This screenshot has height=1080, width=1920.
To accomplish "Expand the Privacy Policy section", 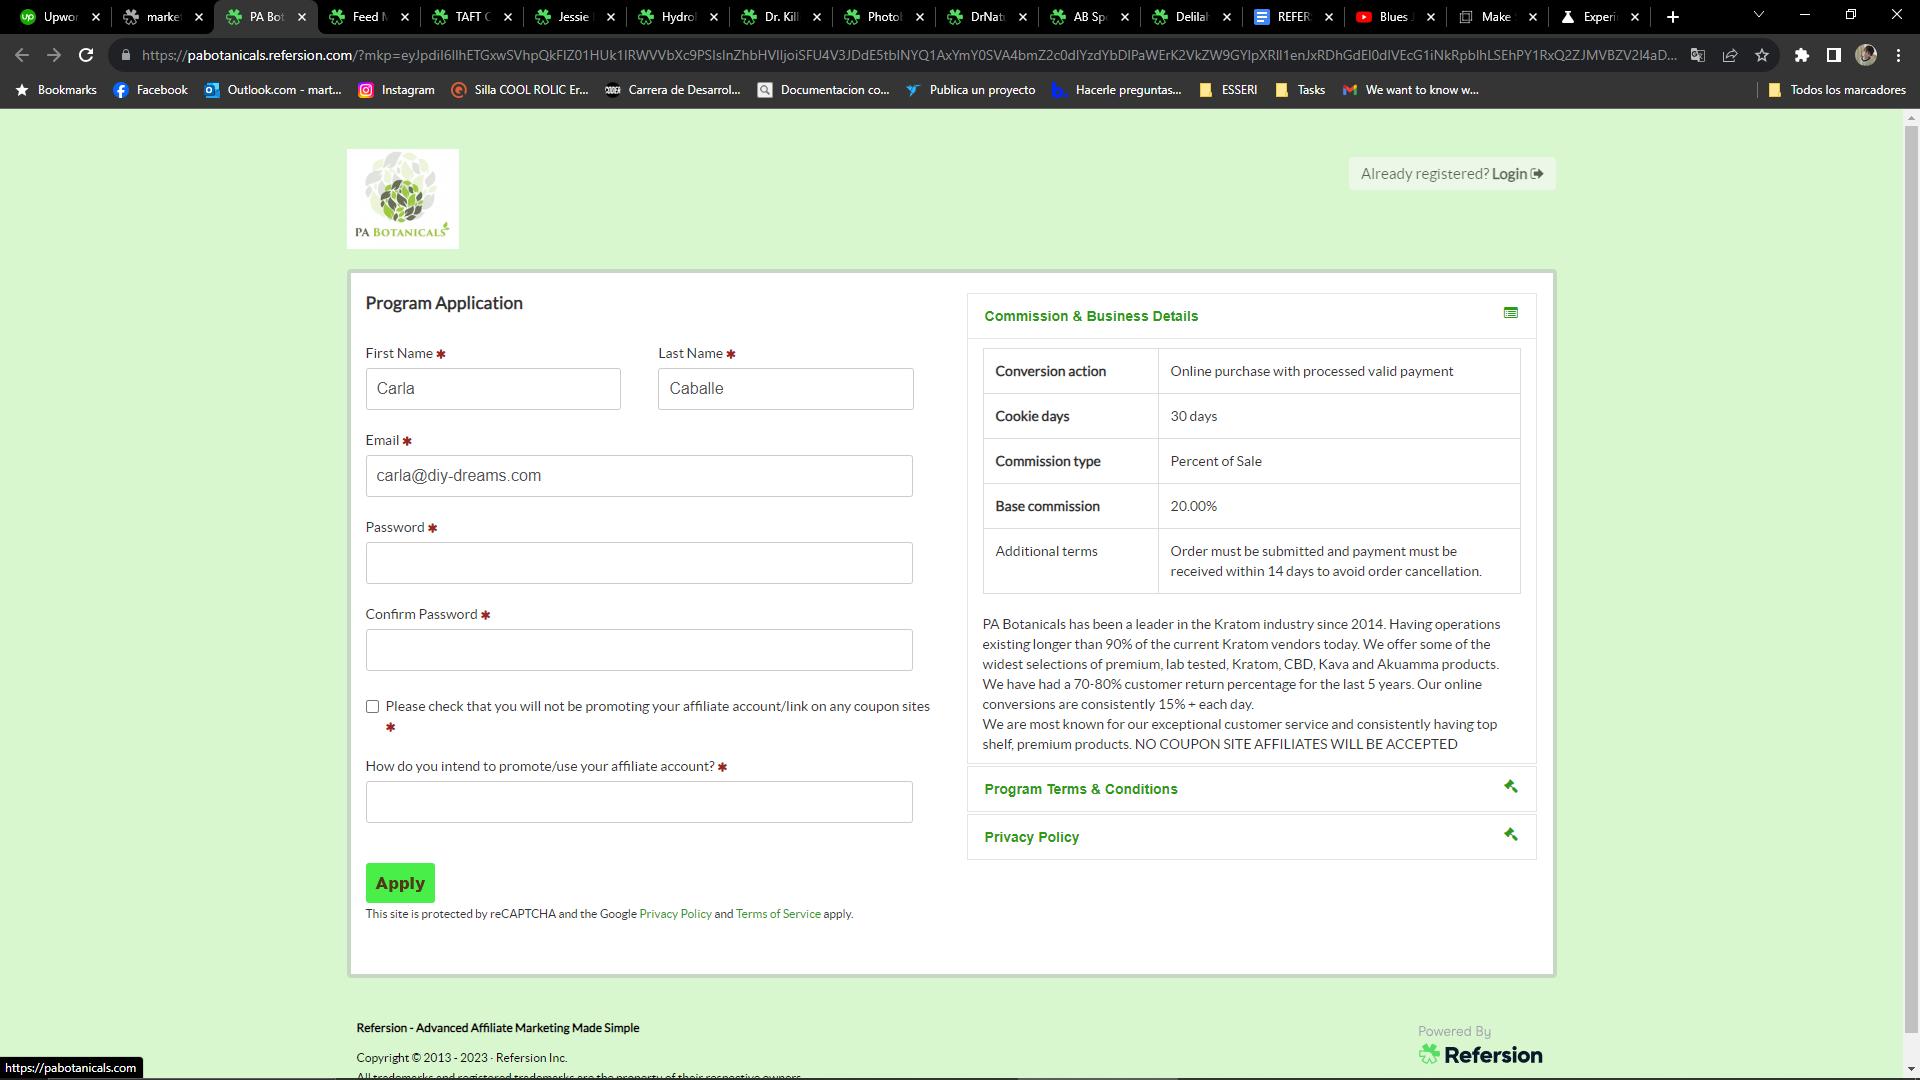I will (x=1251, y=837).
